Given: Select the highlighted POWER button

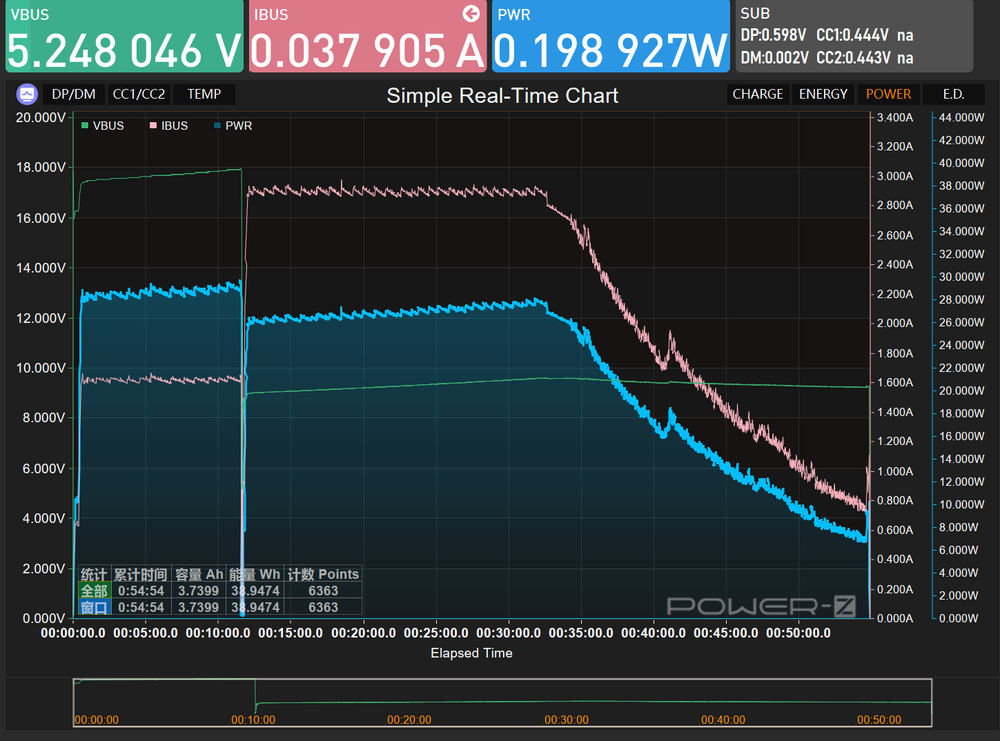Looking at the screenshot, I should [x=888, y=94].
